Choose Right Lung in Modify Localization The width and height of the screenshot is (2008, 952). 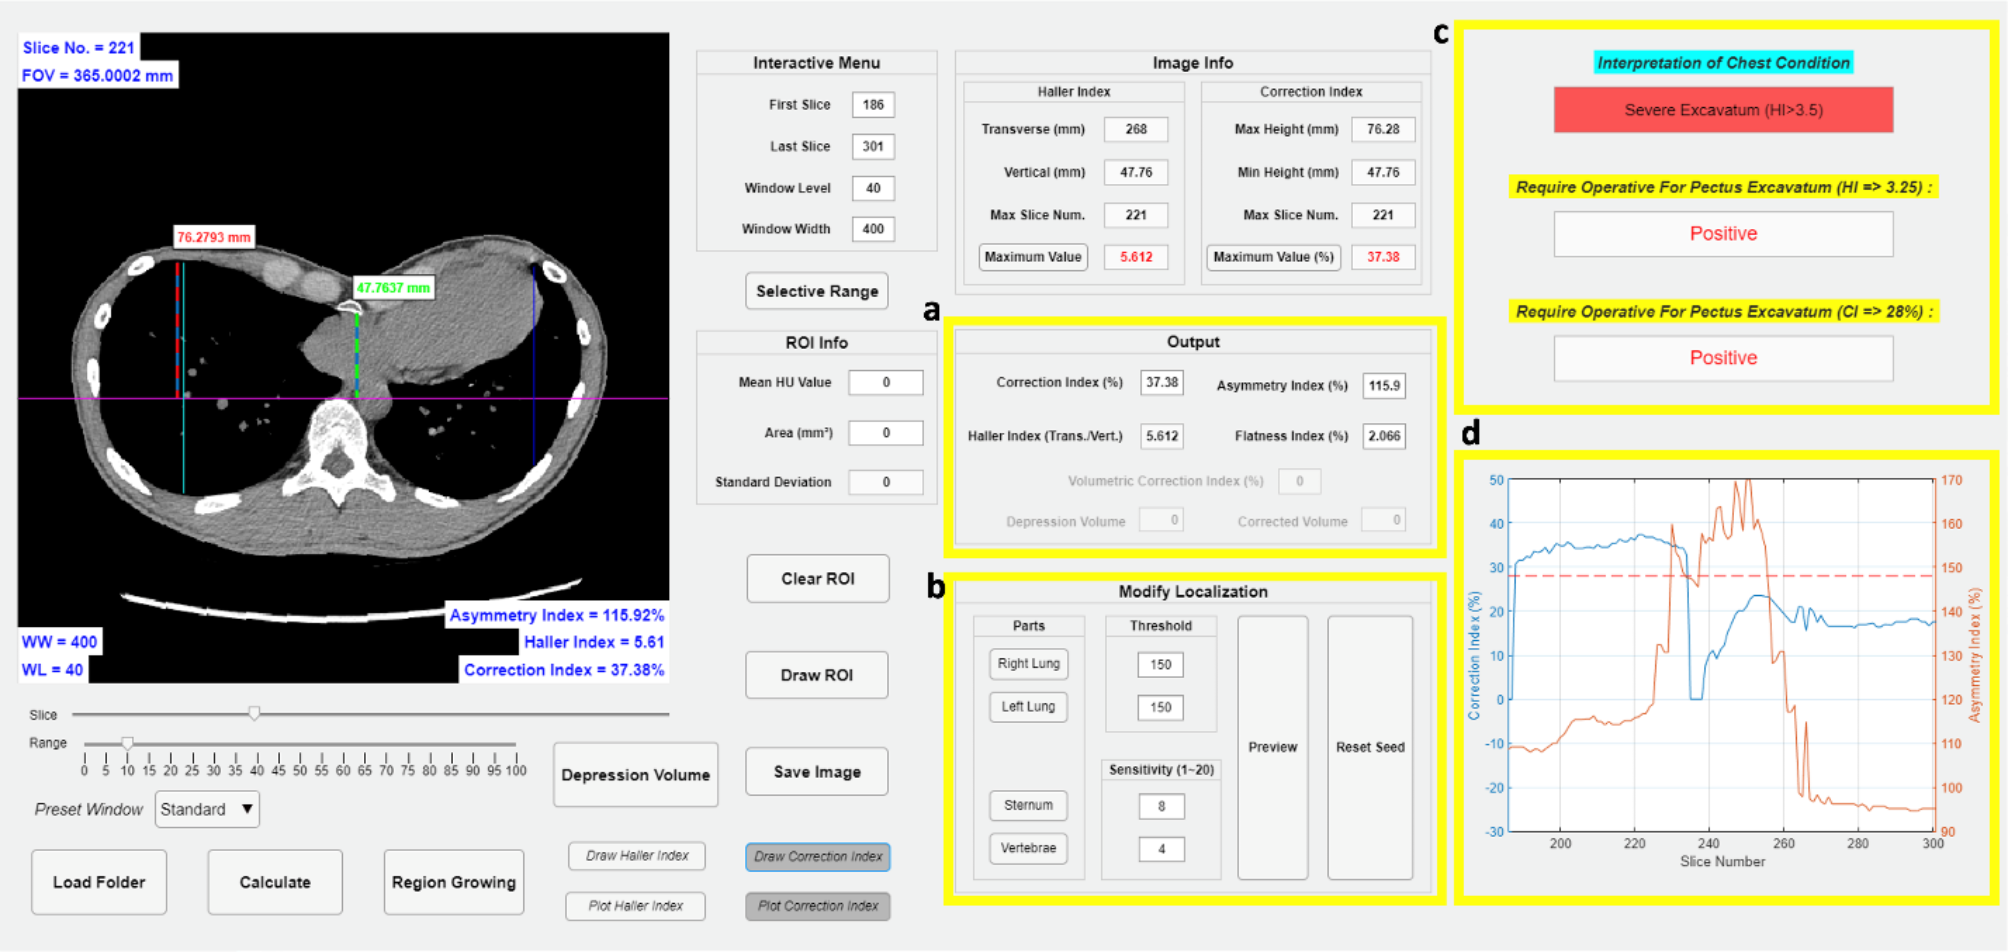coord(1028,664)
